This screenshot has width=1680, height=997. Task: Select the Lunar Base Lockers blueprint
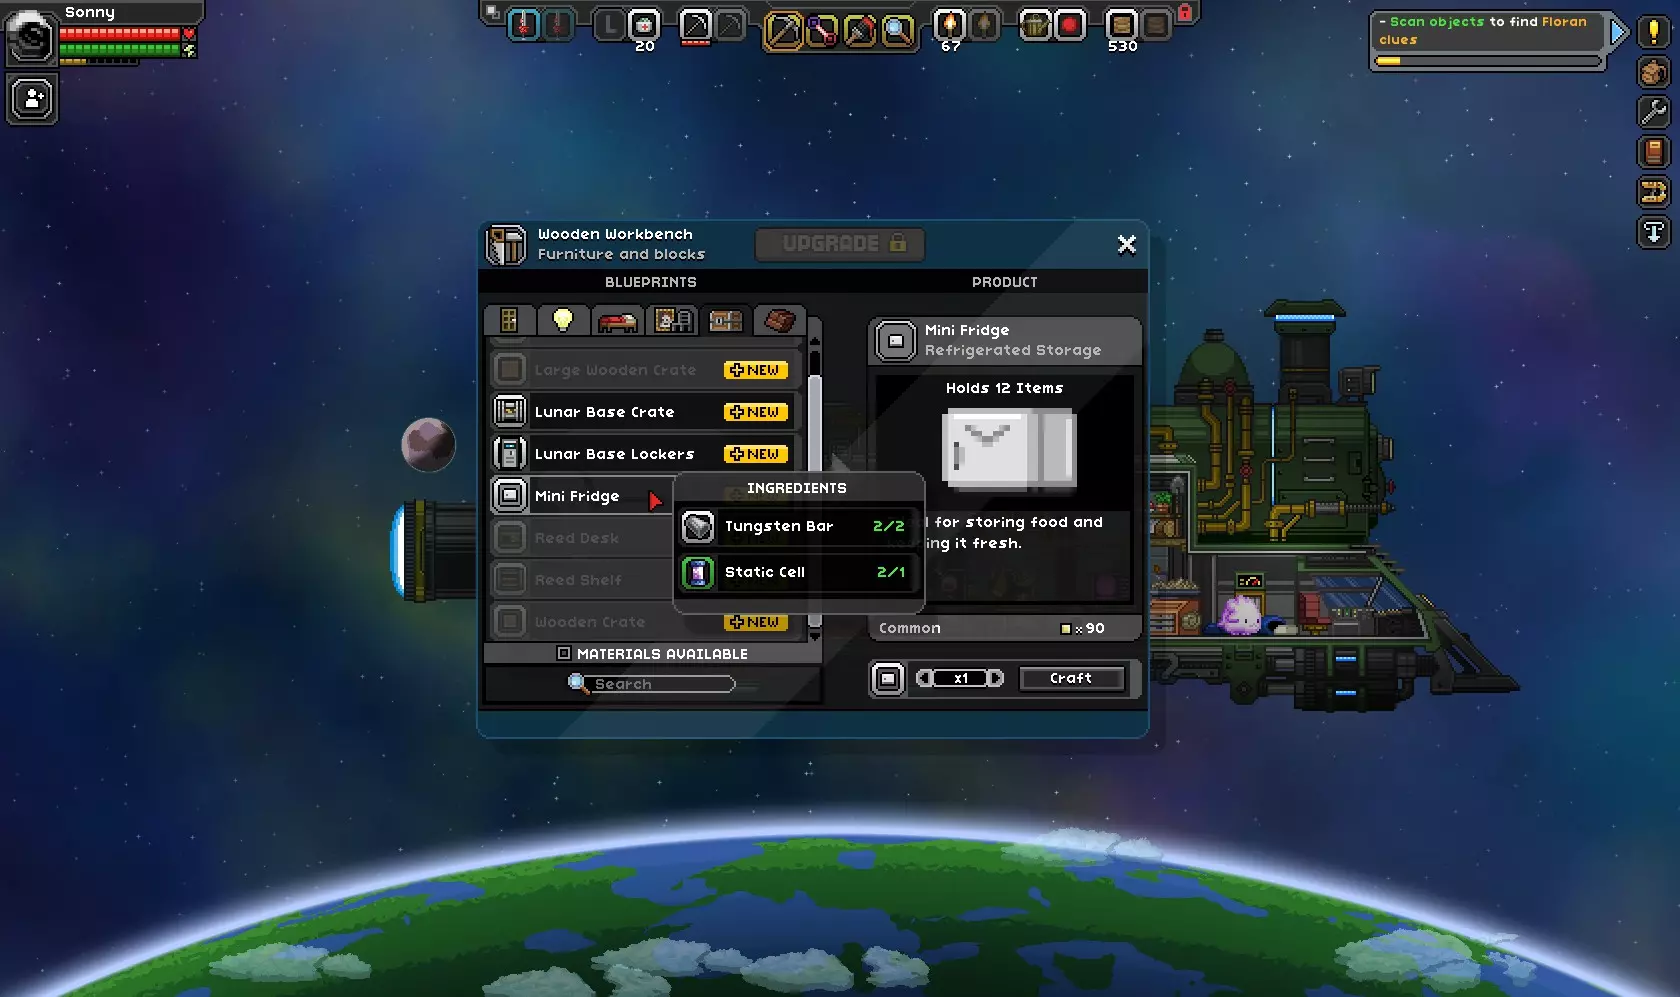click(646, 454)
